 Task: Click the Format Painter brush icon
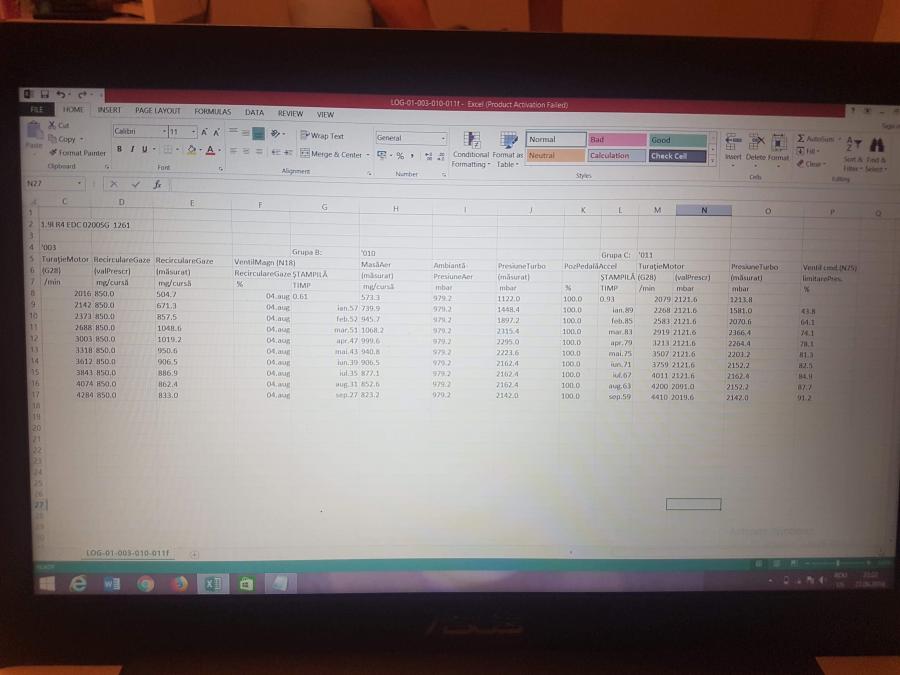(52, 153)
